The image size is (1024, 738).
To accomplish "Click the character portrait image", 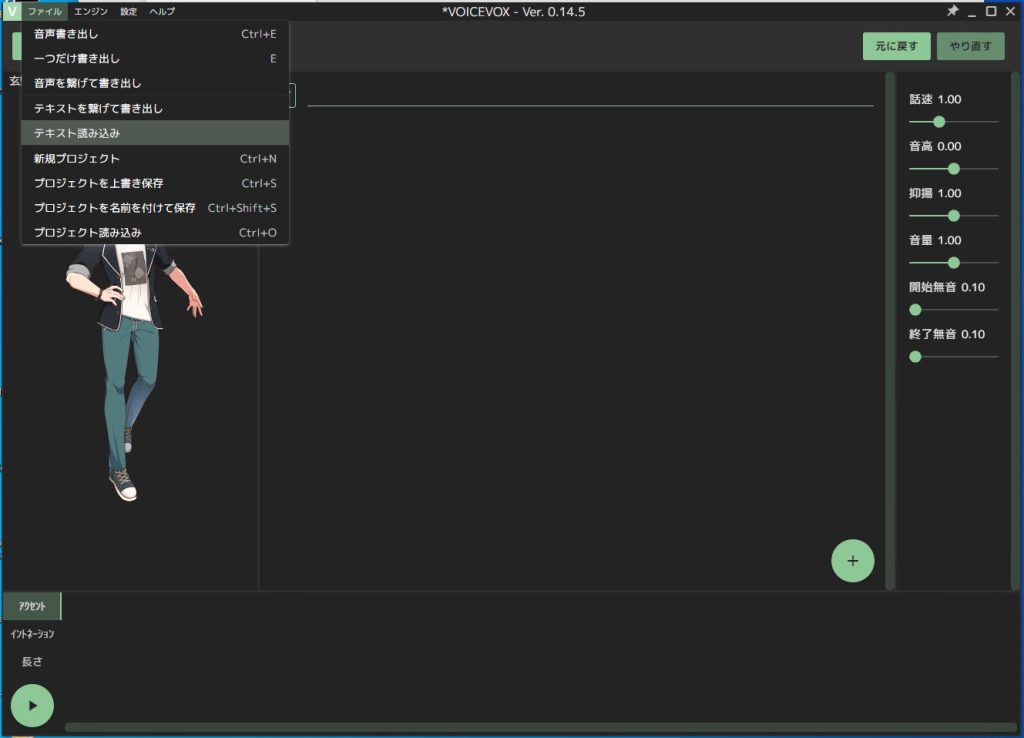I will tap(135, 372).
